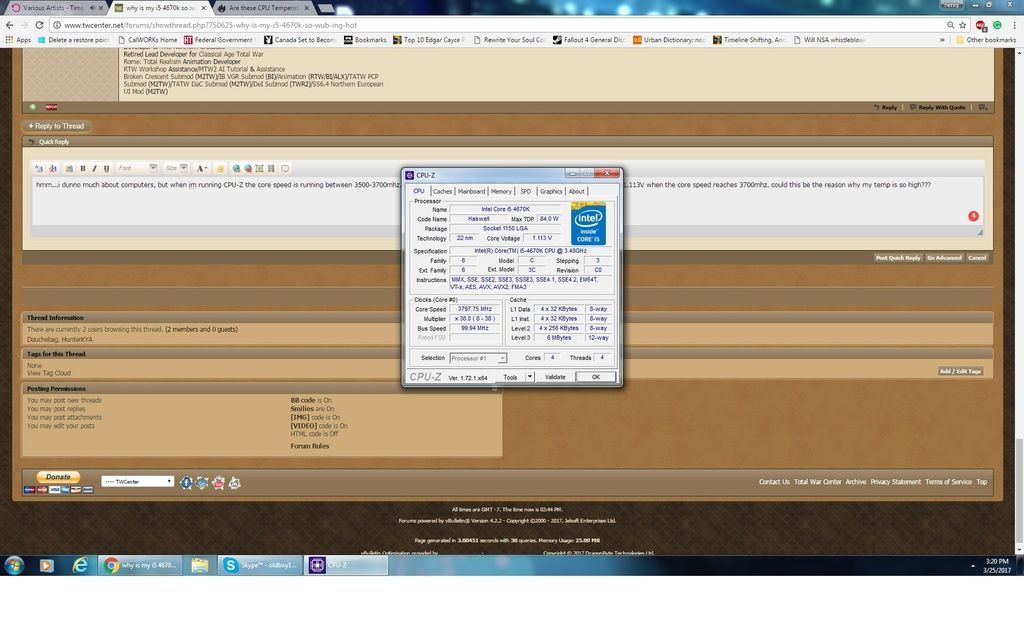Toggle italic formatting in Quick Reply editor
1024x634 pixels.
pos(94,168)
